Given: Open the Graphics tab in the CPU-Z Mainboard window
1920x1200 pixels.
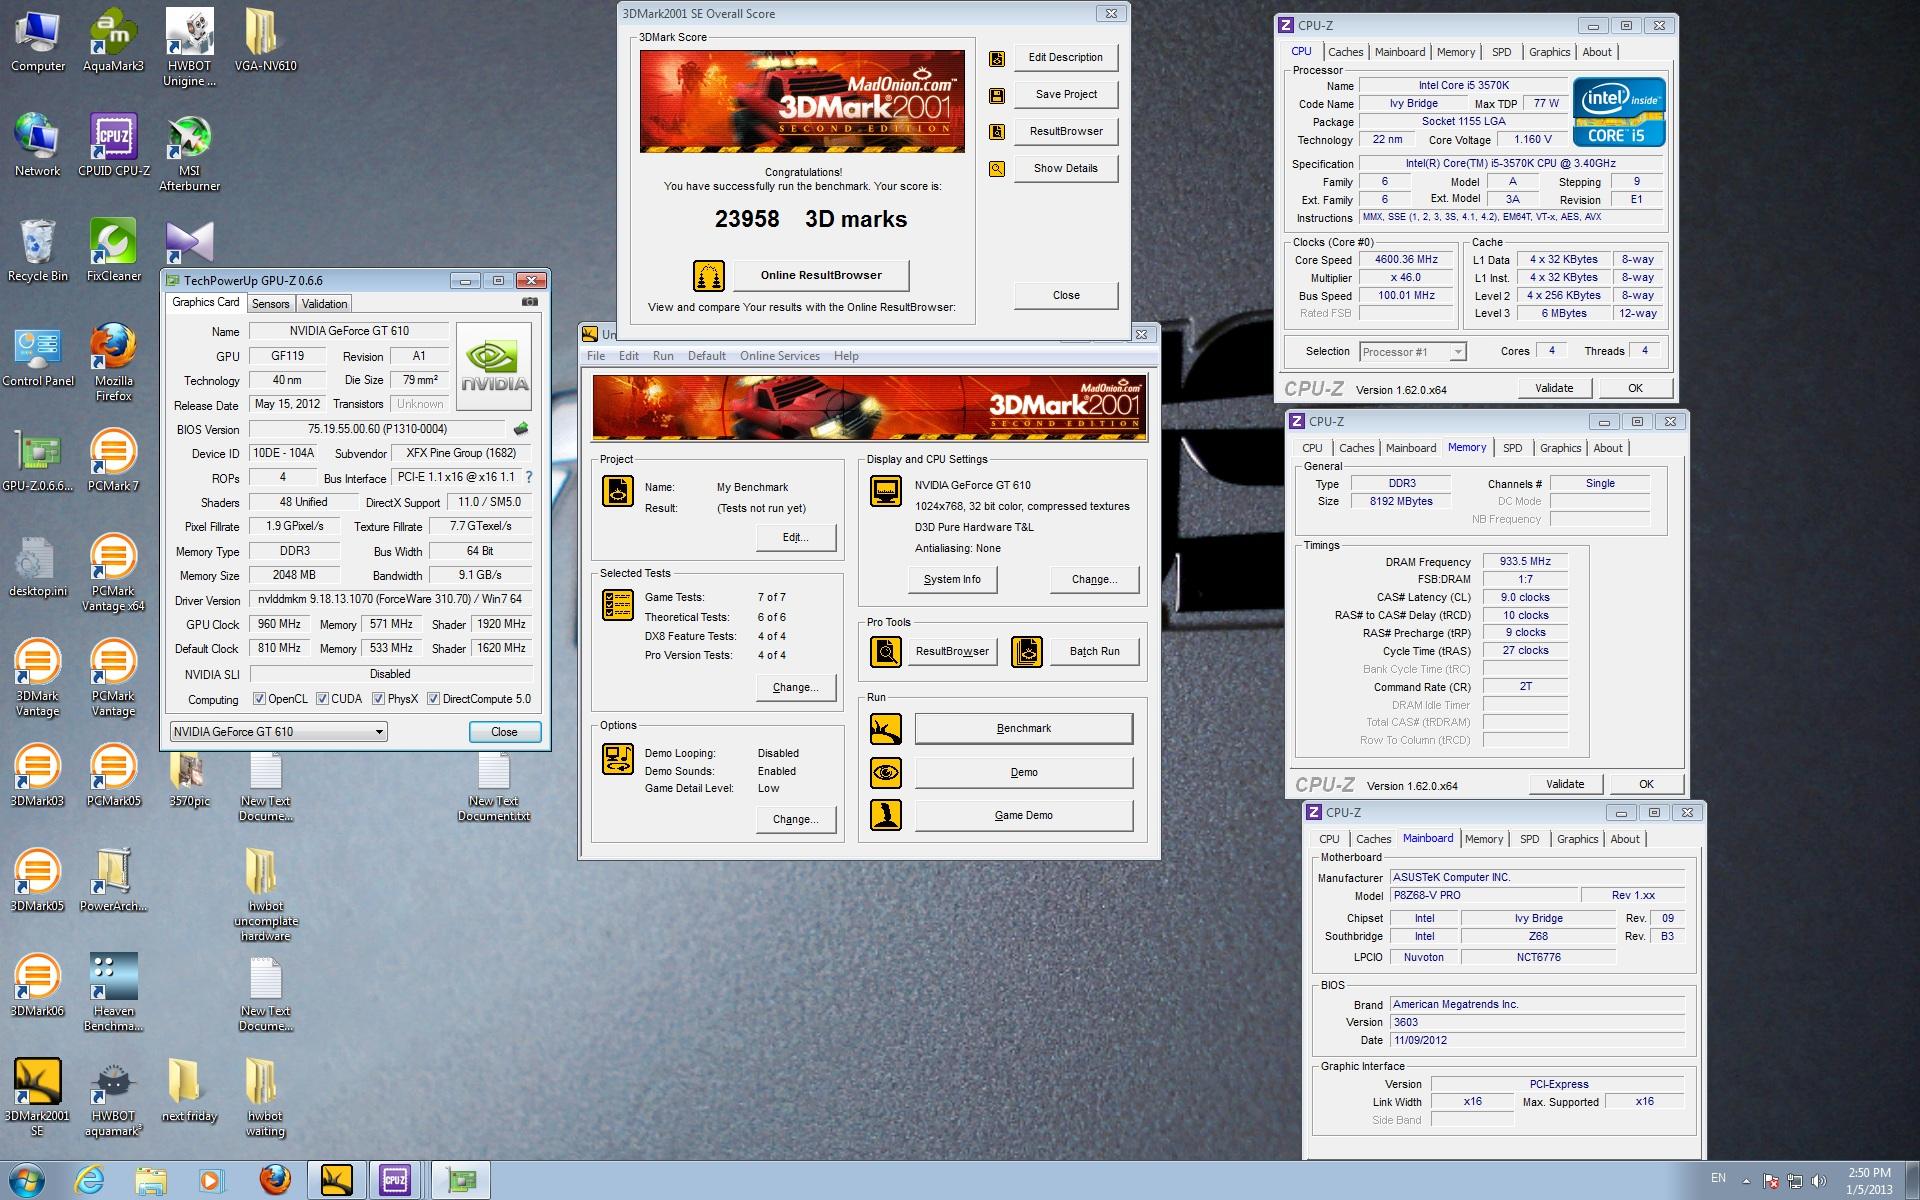Looking at the screenshot, I should [1577, 839].
